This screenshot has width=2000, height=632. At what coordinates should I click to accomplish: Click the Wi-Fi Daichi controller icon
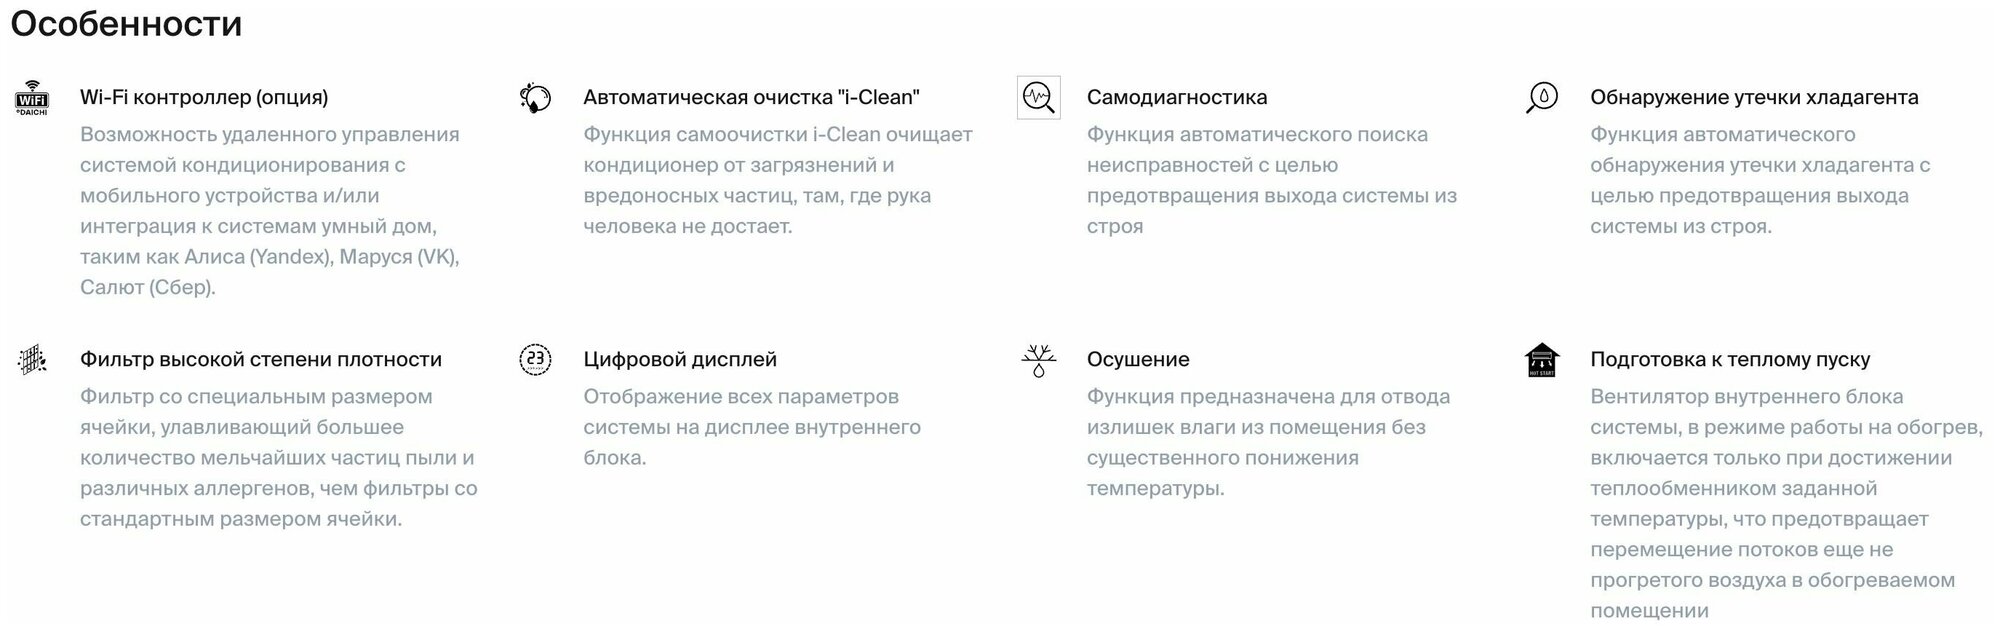click(x=32, y=98)
